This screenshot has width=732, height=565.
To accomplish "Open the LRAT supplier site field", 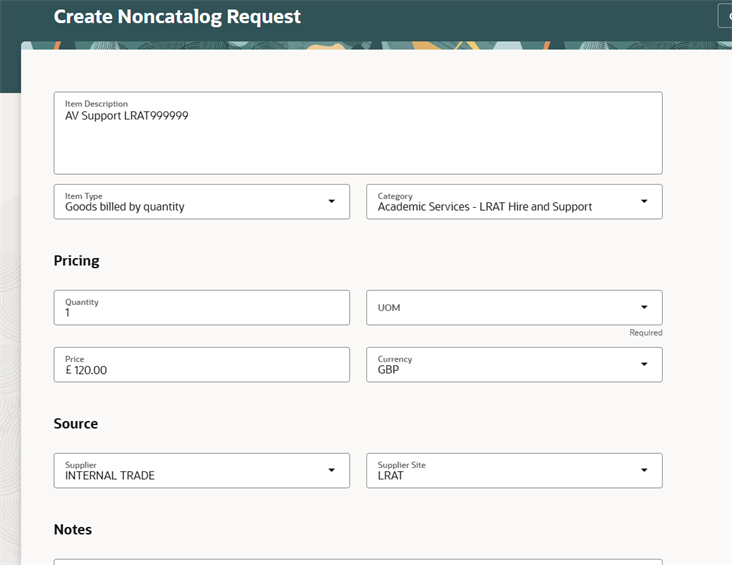I will click(x=500, y=471).
